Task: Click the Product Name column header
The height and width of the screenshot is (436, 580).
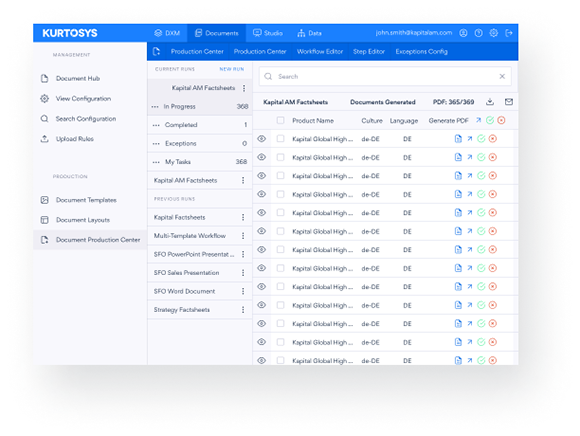Action: tap(313, 121)
